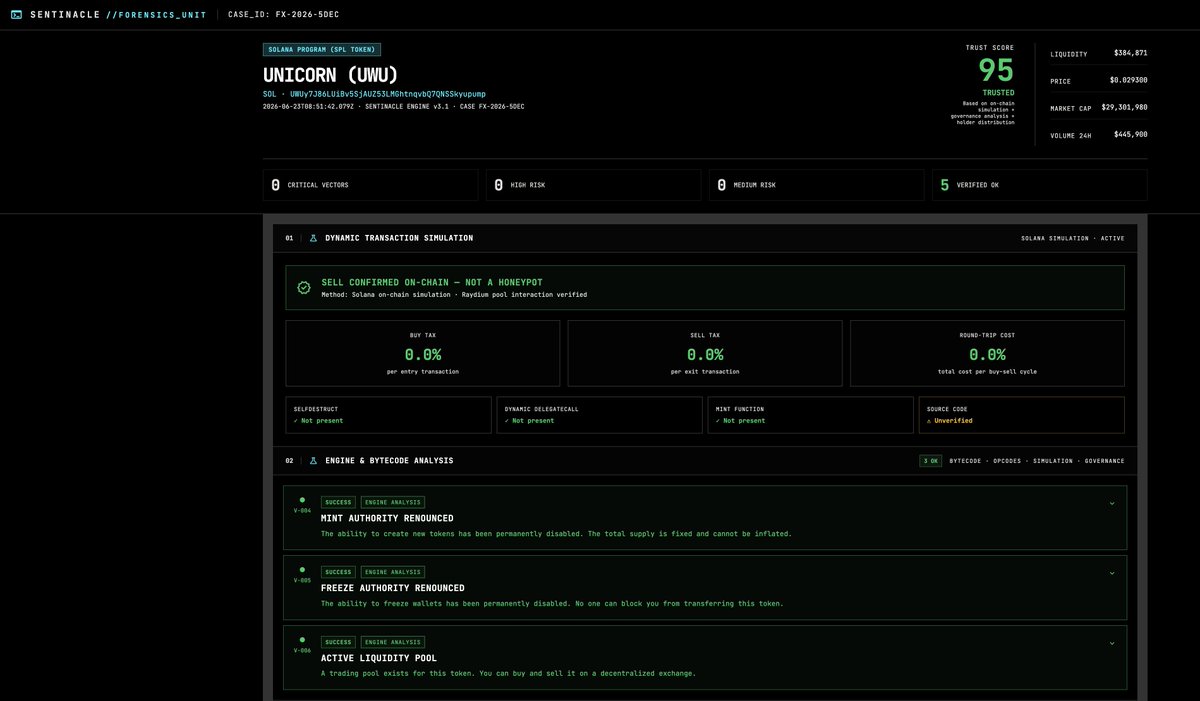Click the Buy Tax 0.0% card
1200x701 pixels.
pyautogui.click(x=423, y=353)
